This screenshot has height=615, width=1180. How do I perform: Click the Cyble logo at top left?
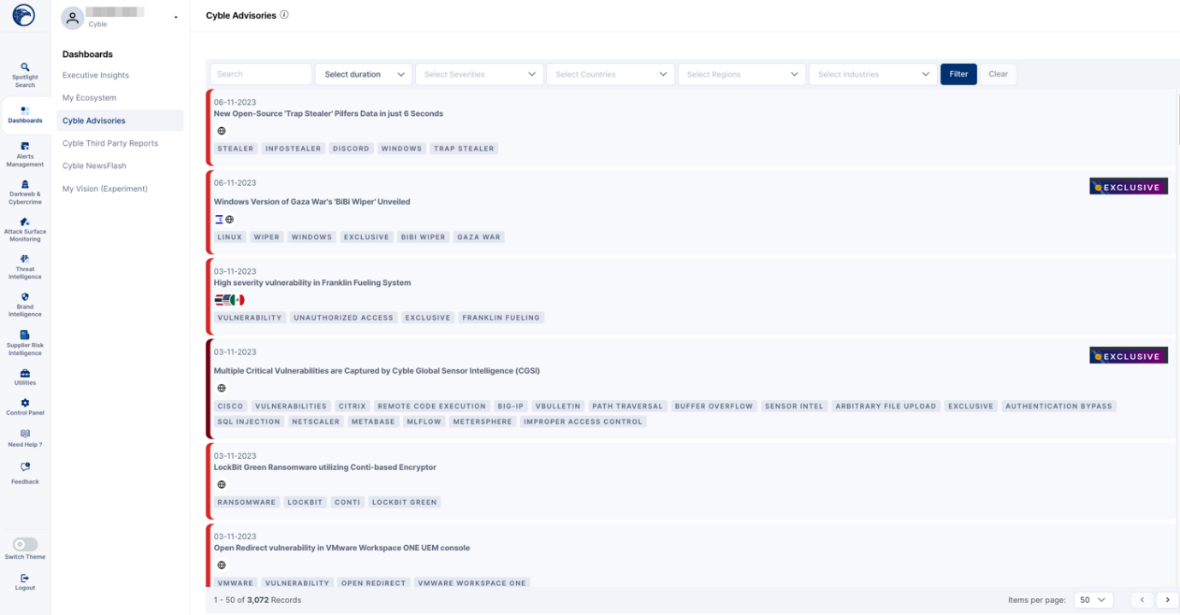(x=24, y=15)
